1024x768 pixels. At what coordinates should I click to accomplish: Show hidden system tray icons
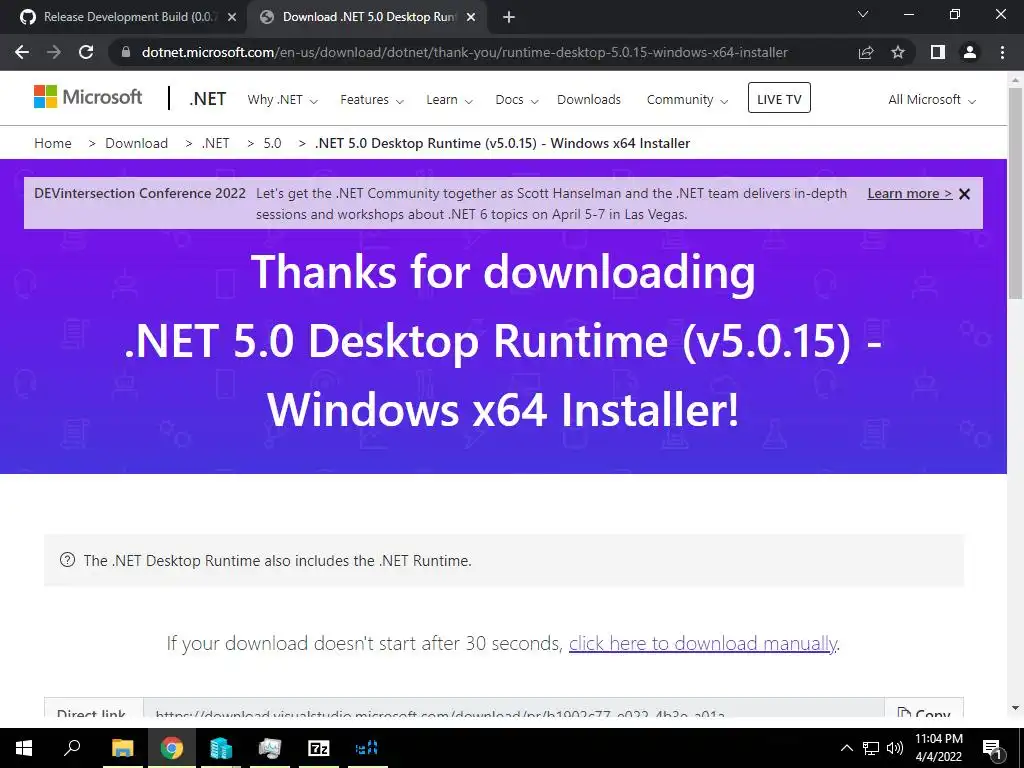click(x=846, y=748)
